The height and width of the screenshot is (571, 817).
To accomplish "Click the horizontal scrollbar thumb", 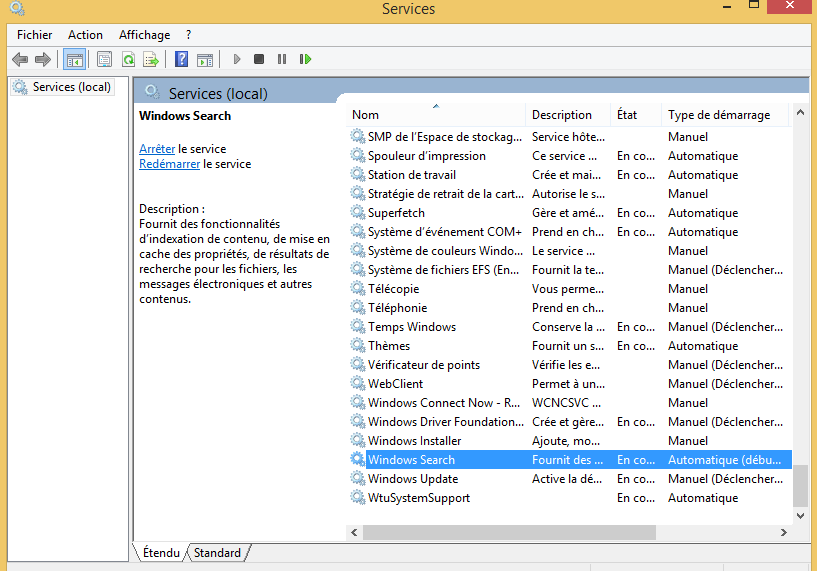I will pyautogui.click(x=509, y=532).
